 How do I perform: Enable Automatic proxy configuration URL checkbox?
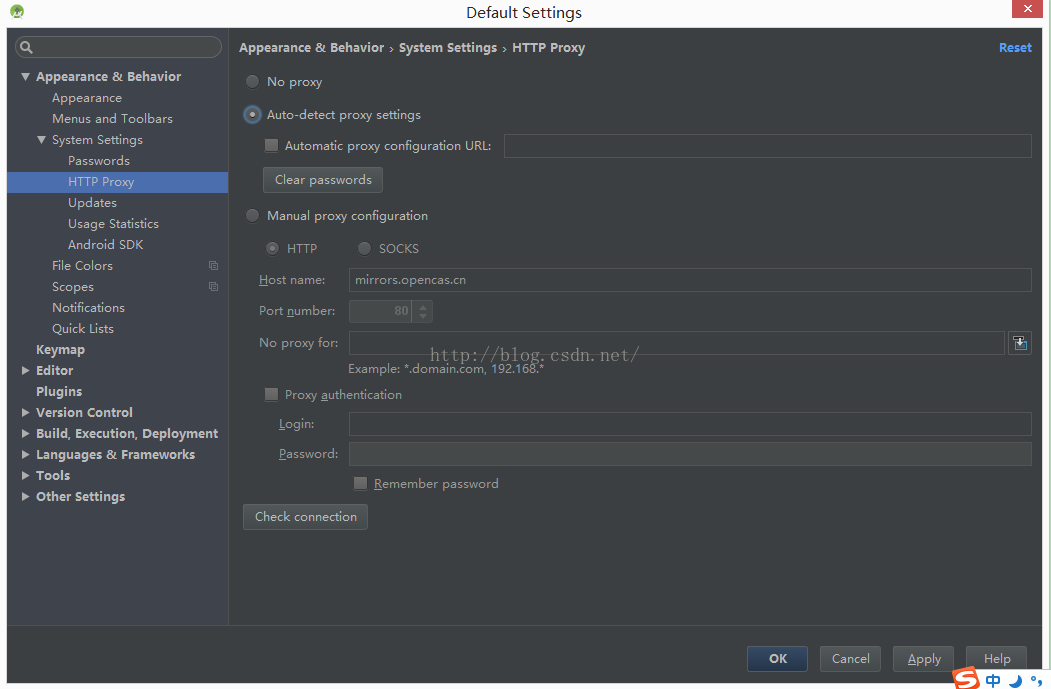(271, 145)
